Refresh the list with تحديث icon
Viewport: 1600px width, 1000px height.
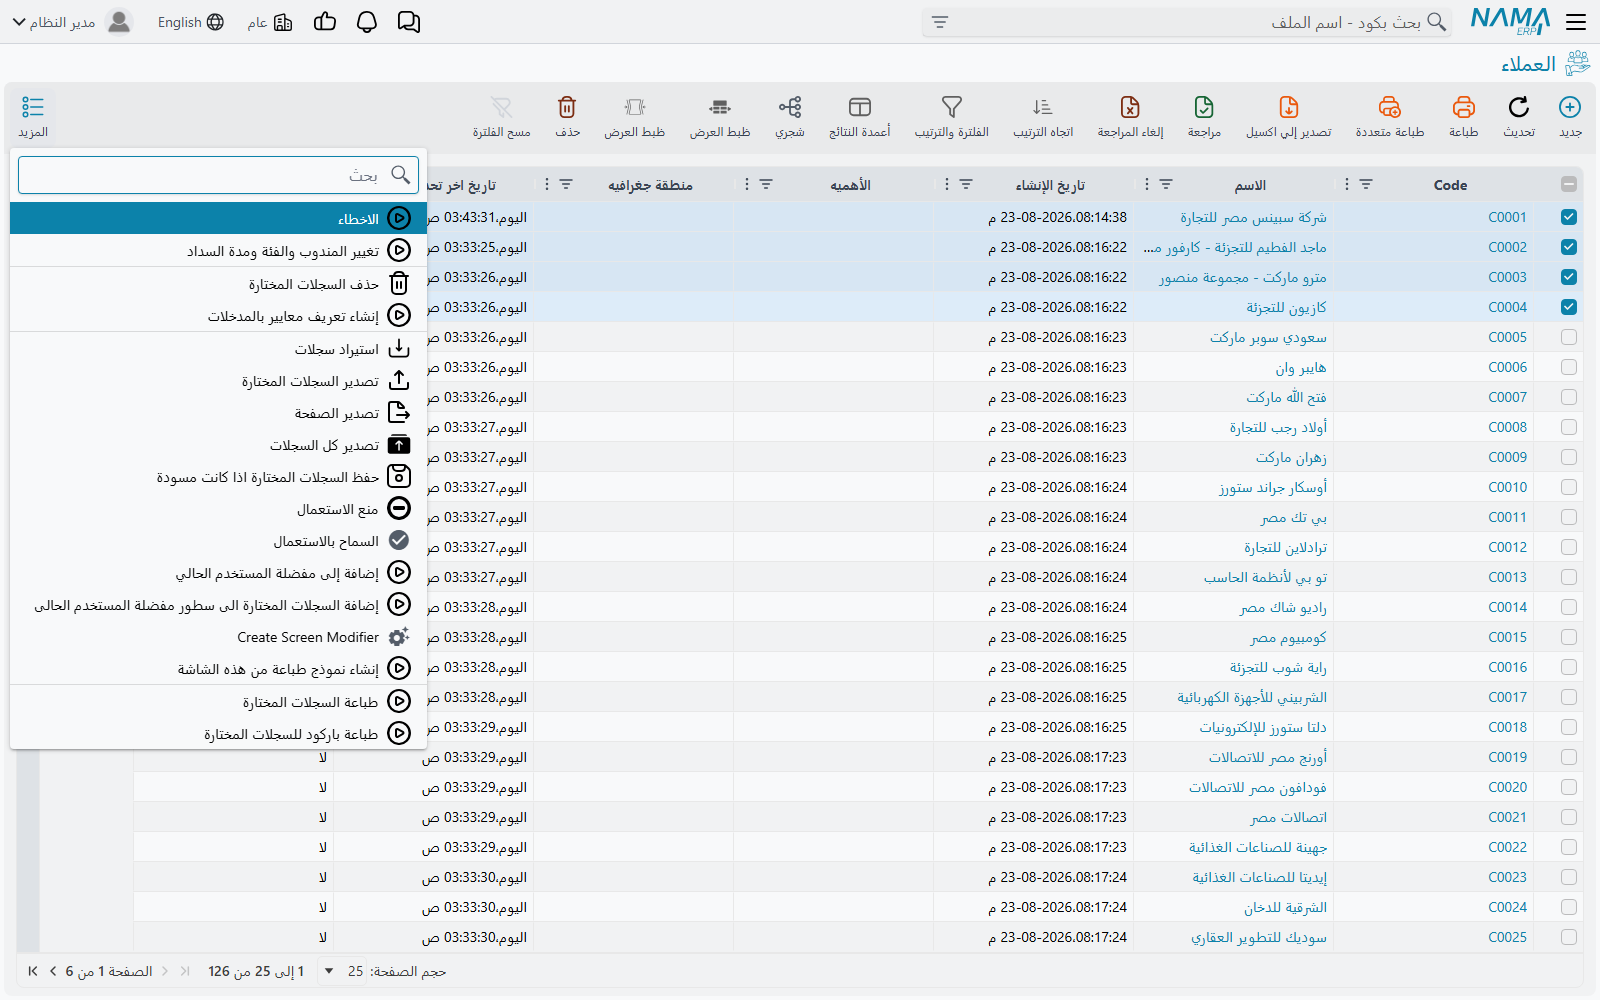point(1519,107)
